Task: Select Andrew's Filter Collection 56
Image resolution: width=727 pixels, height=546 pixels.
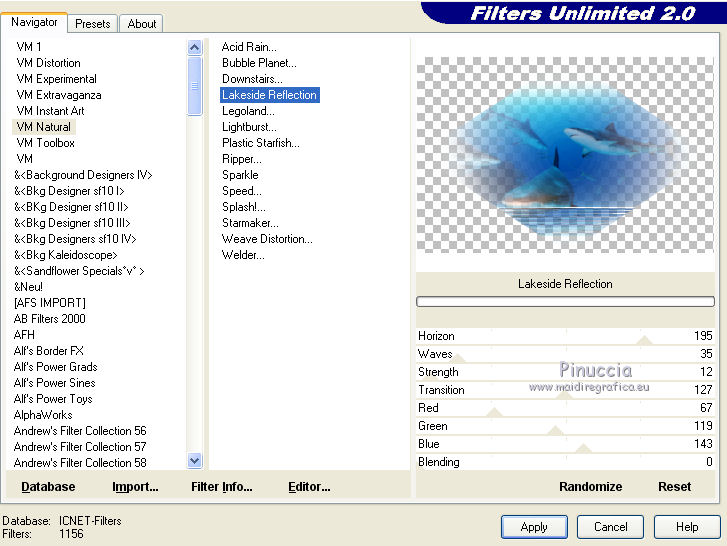Action: coord(80,431)
